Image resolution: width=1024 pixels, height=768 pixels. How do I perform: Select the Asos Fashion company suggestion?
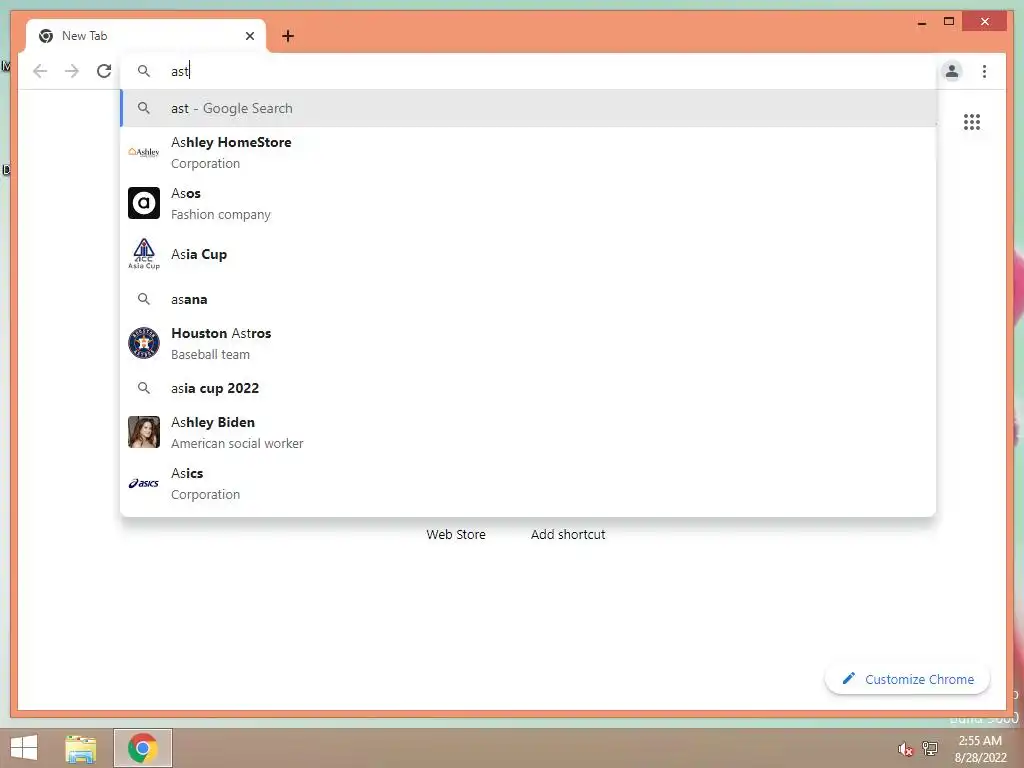pyautogui.click(x=528, y=204)
